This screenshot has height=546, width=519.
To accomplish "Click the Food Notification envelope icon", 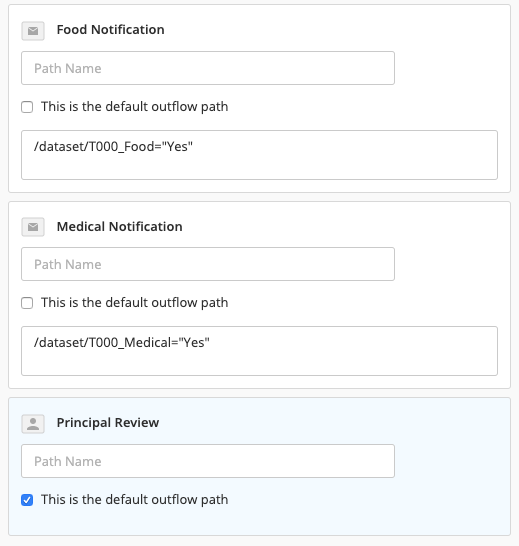I will click(x=33, y=31).
